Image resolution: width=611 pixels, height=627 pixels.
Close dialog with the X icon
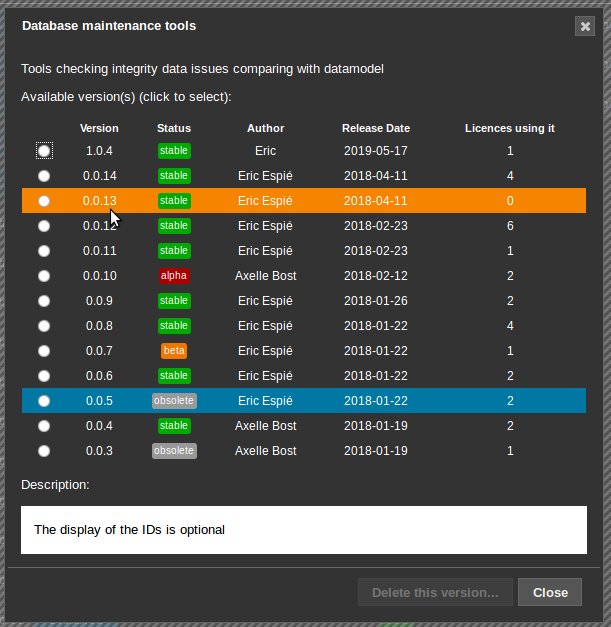585,27
